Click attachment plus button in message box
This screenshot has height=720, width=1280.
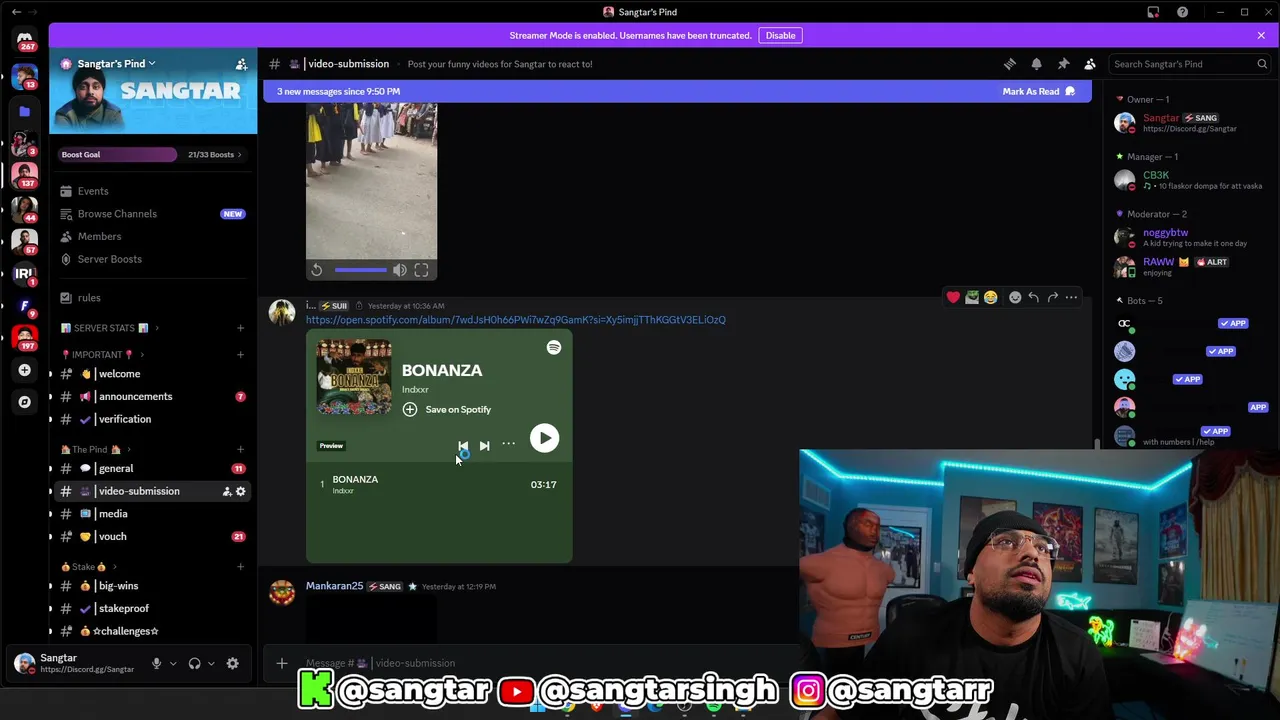click(x=282, y=663)
